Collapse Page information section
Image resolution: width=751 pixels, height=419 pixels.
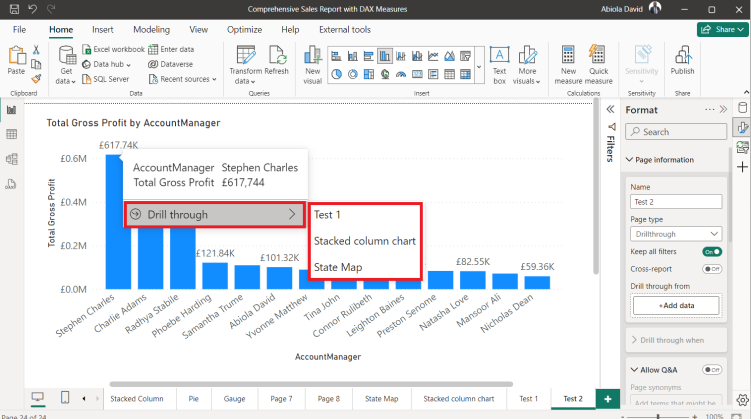pos(629,159)
